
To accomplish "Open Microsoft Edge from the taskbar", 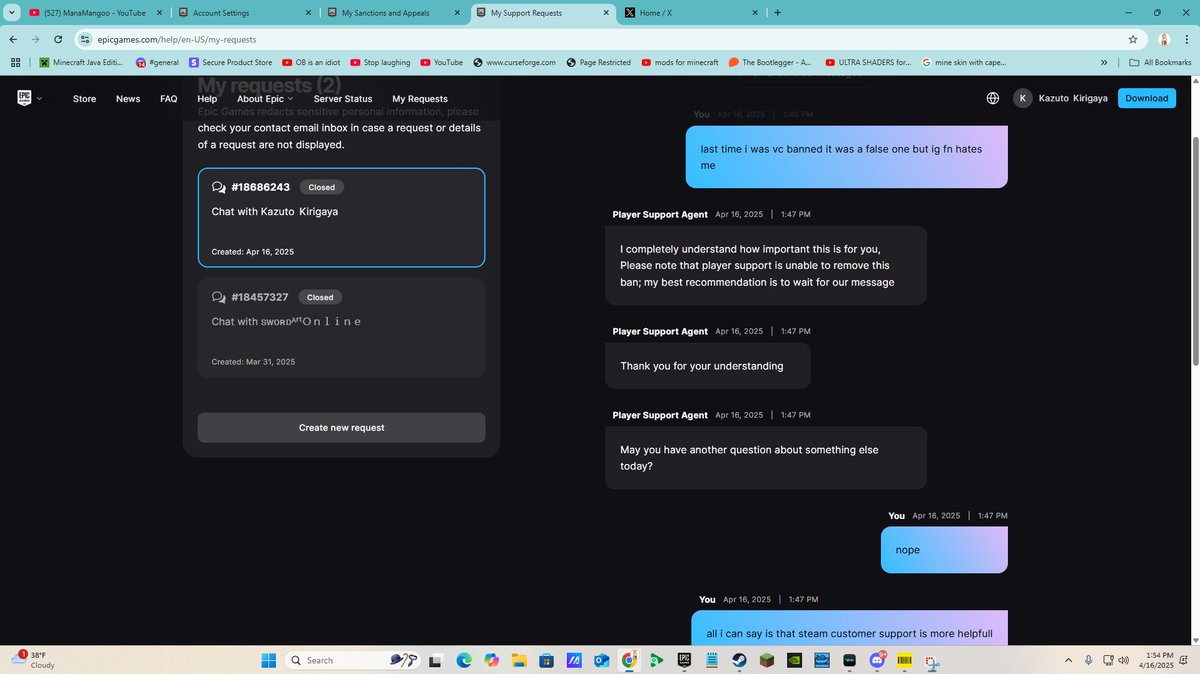I will click(464, 660).
